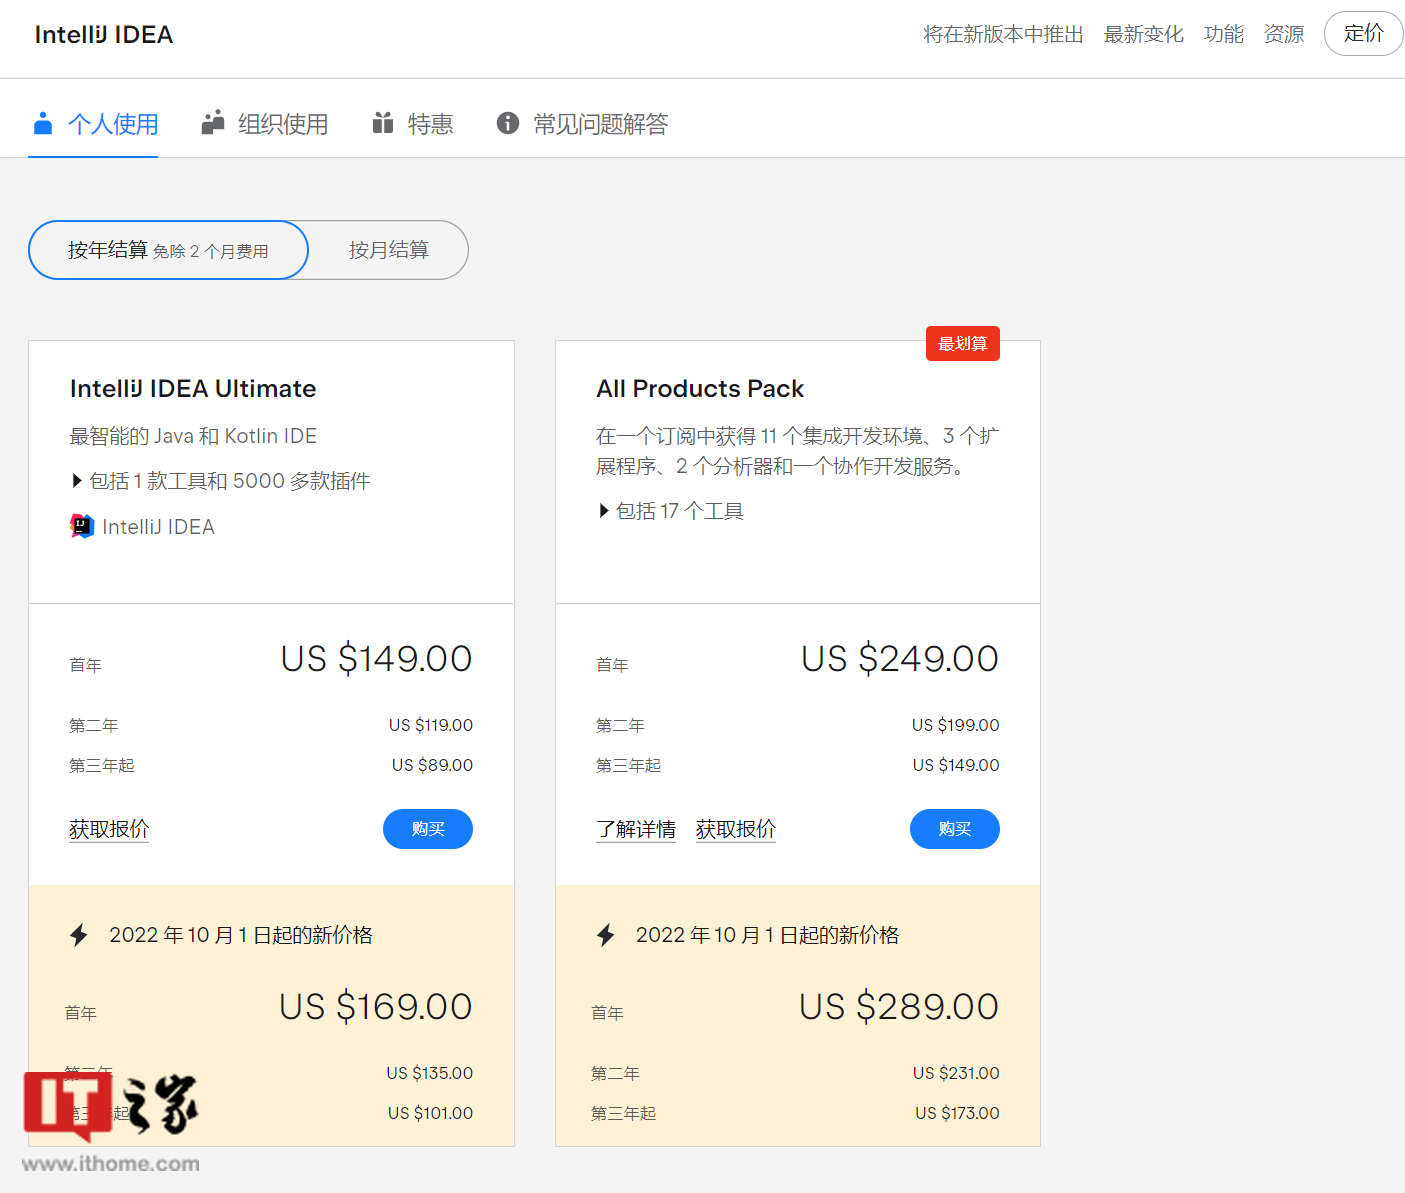Click 购买 for All Products Pack

pos(955,829)
